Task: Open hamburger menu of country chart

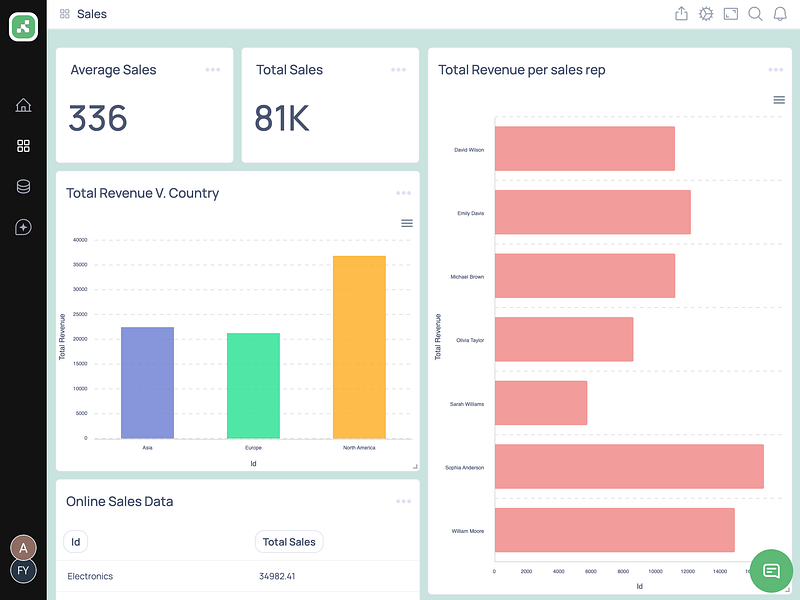Action: click(x=407, y=223)
